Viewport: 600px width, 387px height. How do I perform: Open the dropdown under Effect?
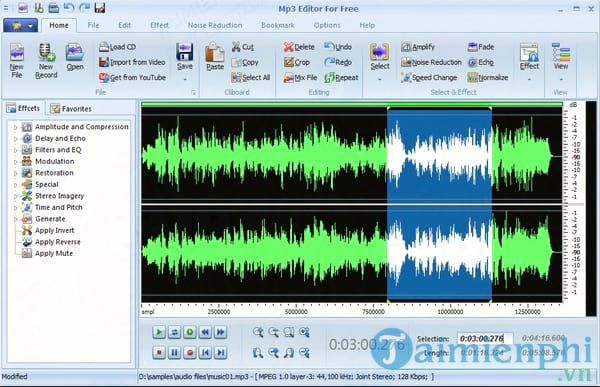click(x=529, y=79)
